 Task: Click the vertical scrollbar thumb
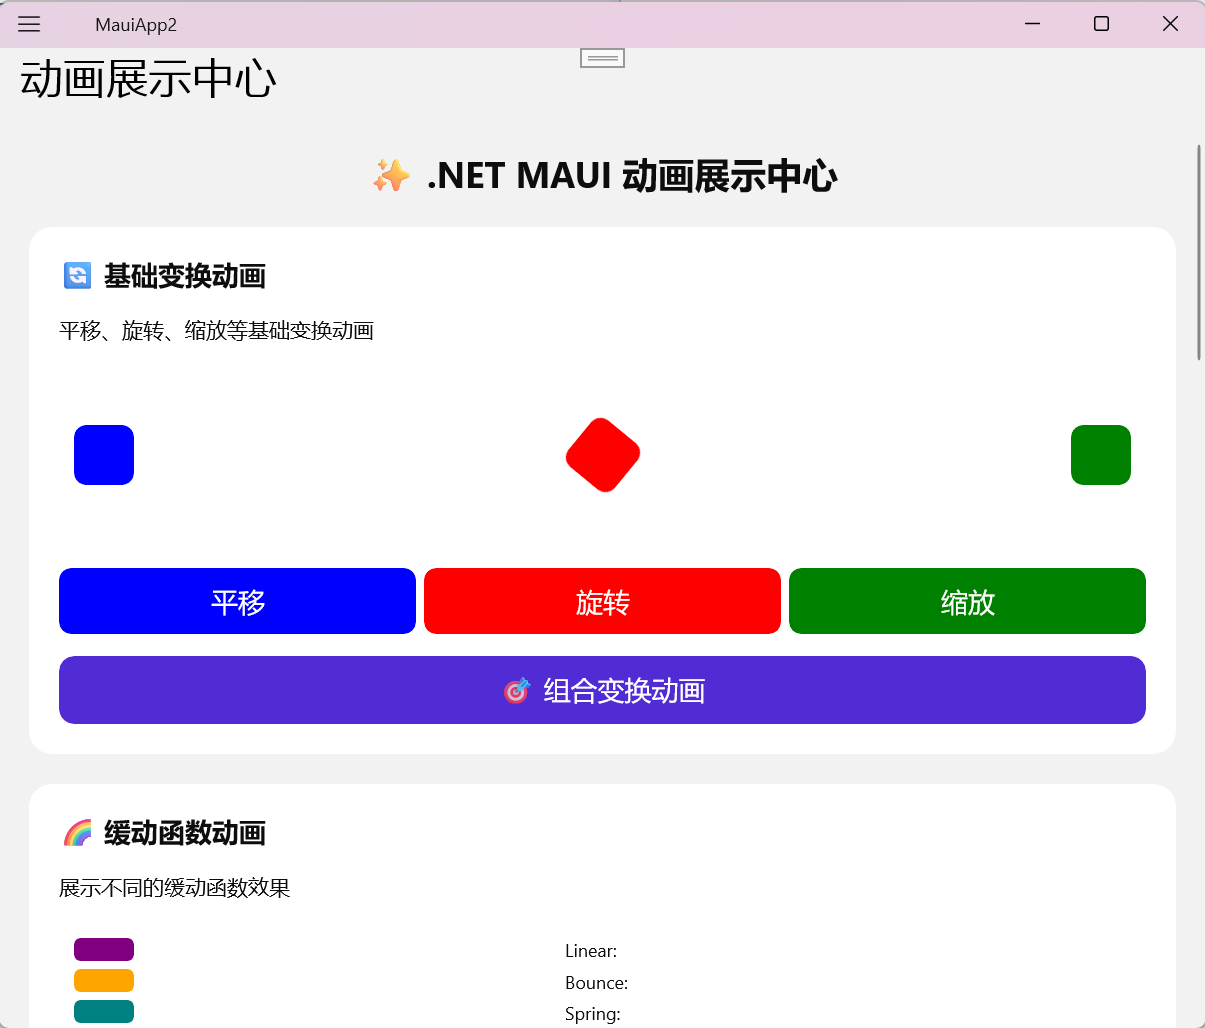pyautogui.click(x=1199, y=252)
